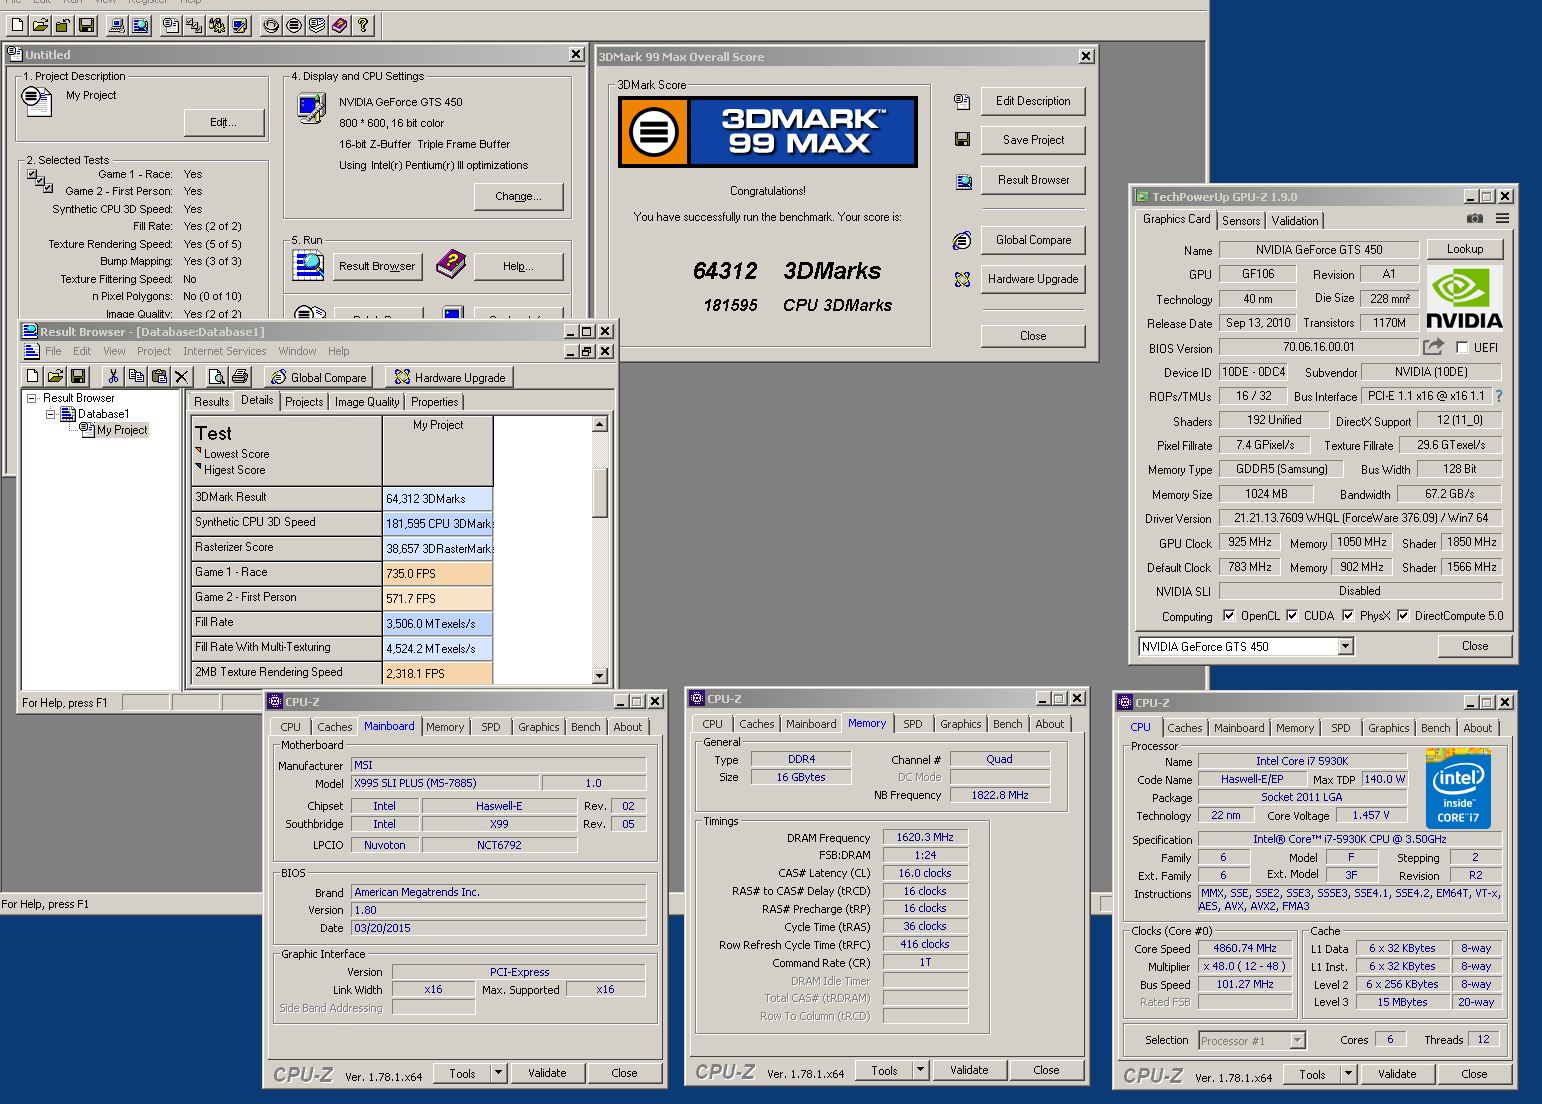
Task: Click the Save floppy icon in Result Browser toolbar
Action: pos(78,376)
